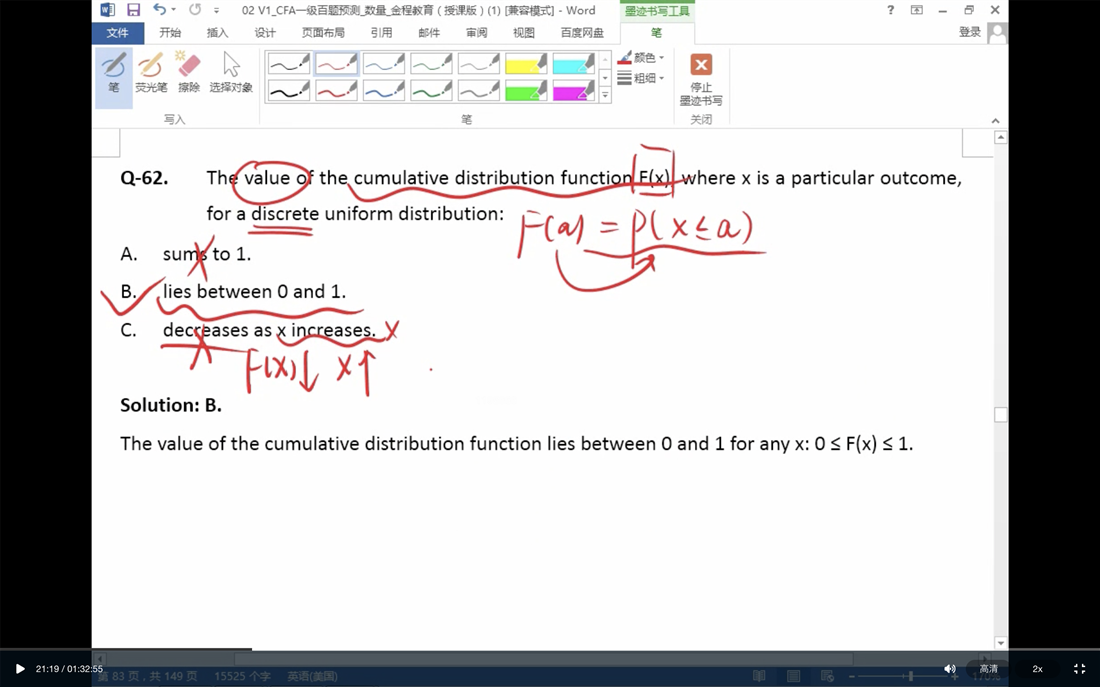The height and width of the screenshot is (687, 1100).
Task: Redo the last action
Action: (195, 10)
